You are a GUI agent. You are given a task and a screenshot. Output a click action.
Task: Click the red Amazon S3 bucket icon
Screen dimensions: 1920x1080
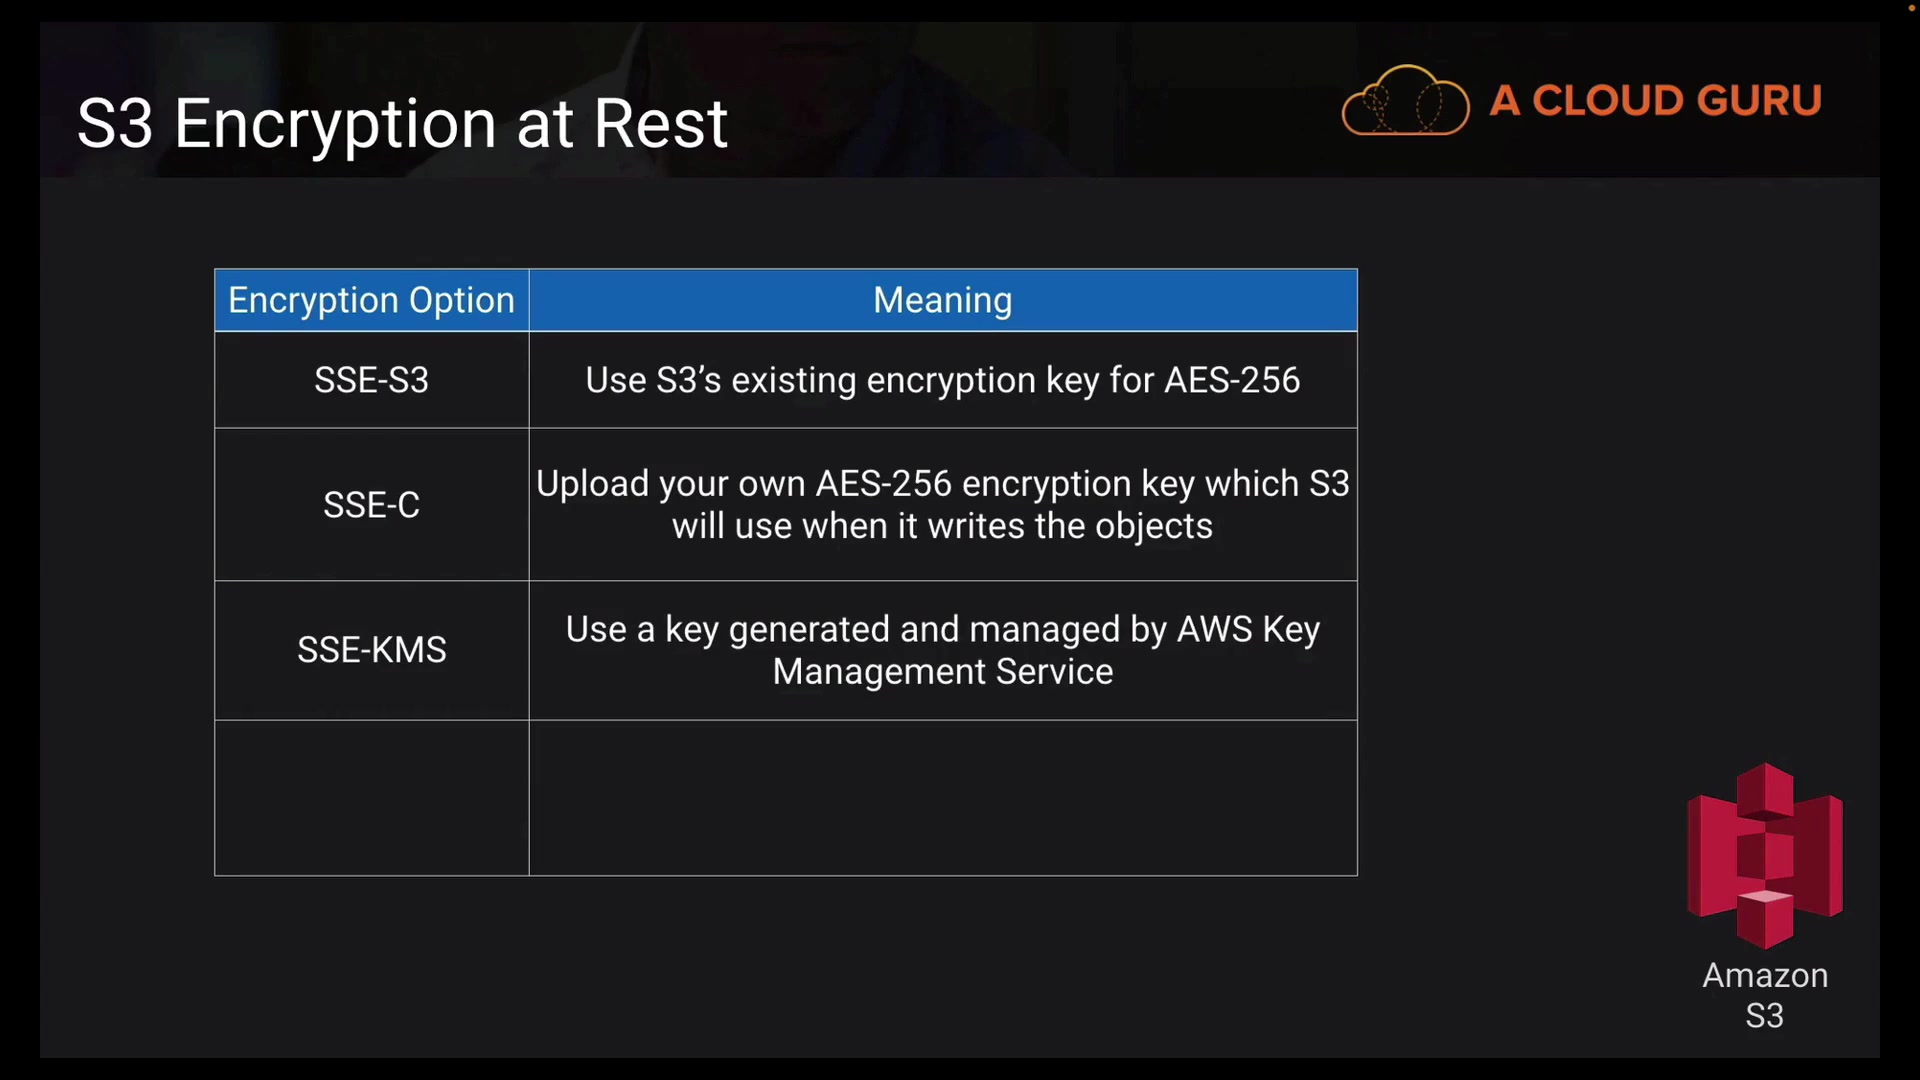[1764, 855]
